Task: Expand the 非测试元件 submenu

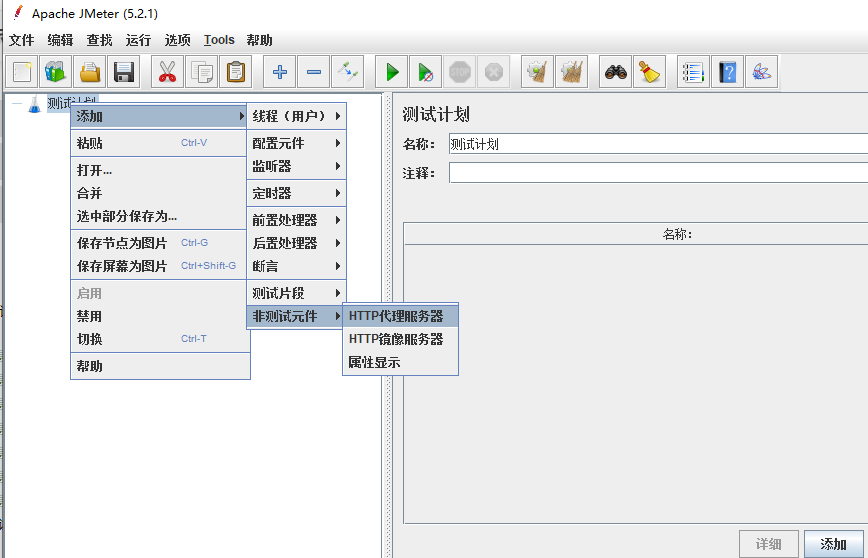Action: click(296, 316)
